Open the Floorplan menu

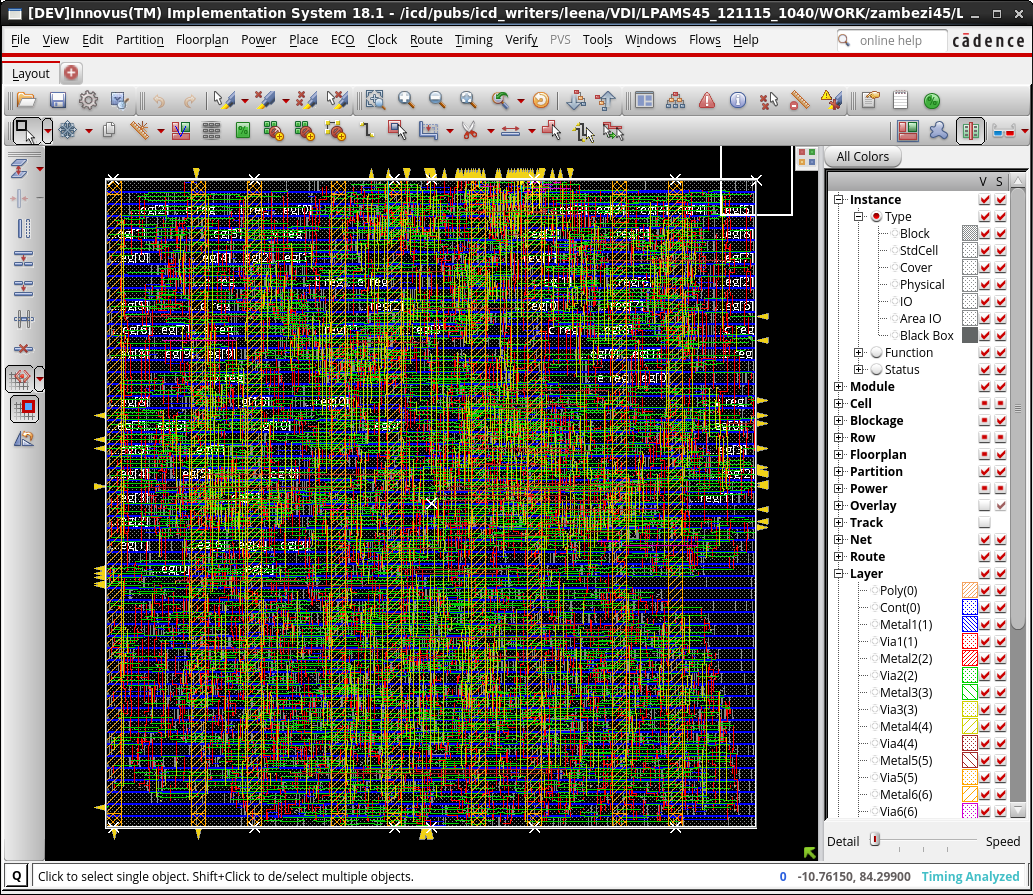(202, 40)
